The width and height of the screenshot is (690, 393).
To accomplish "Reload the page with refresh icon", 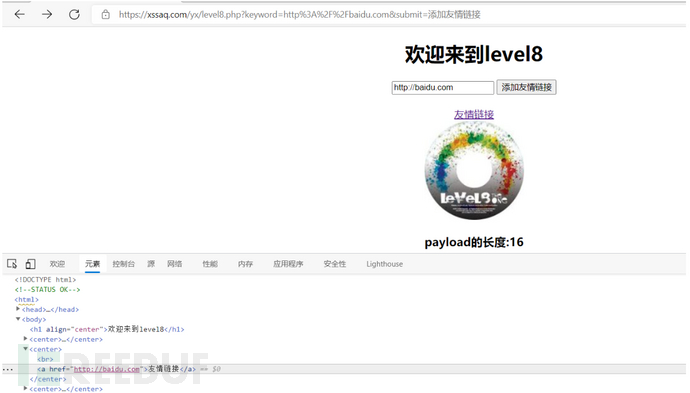I will [x=74, y=15].
